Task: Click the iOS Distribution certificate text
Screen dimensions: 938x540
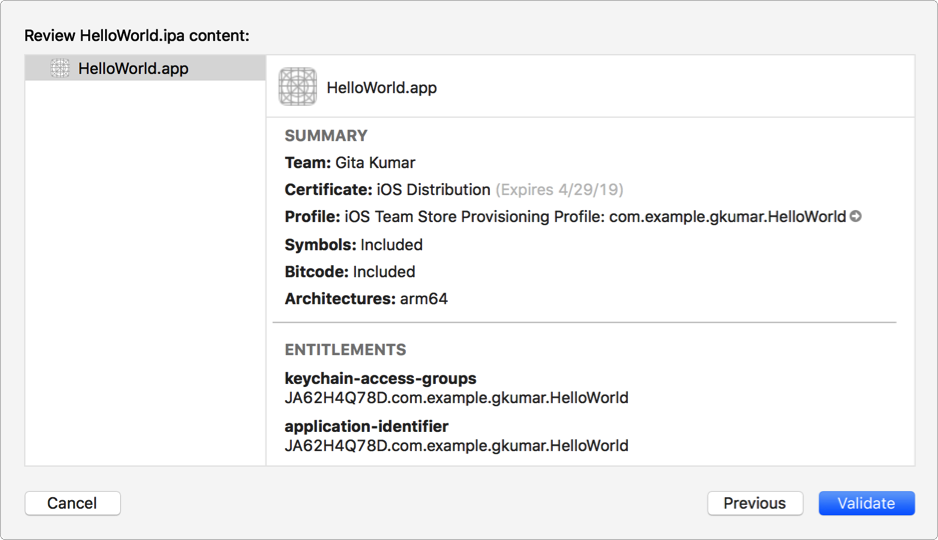Action: coord(433,190)
